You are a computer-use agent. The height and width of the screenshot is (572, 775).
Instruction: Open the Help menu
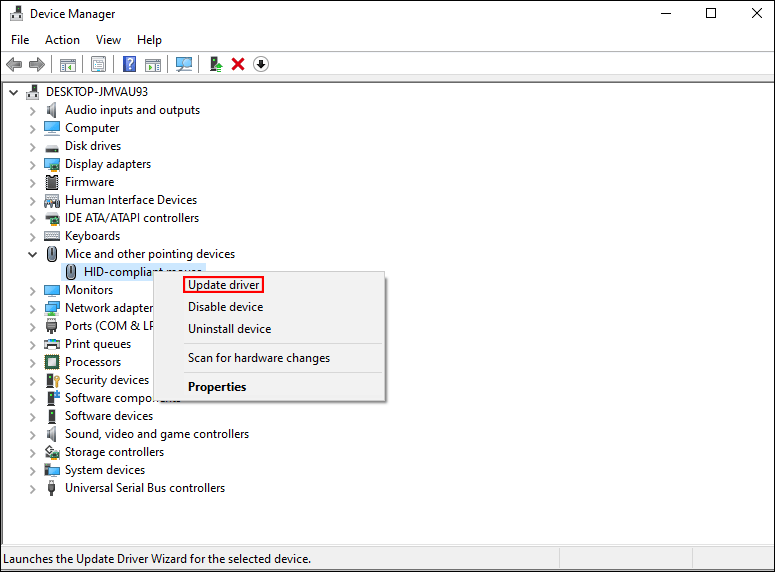(x=149, y=40)
